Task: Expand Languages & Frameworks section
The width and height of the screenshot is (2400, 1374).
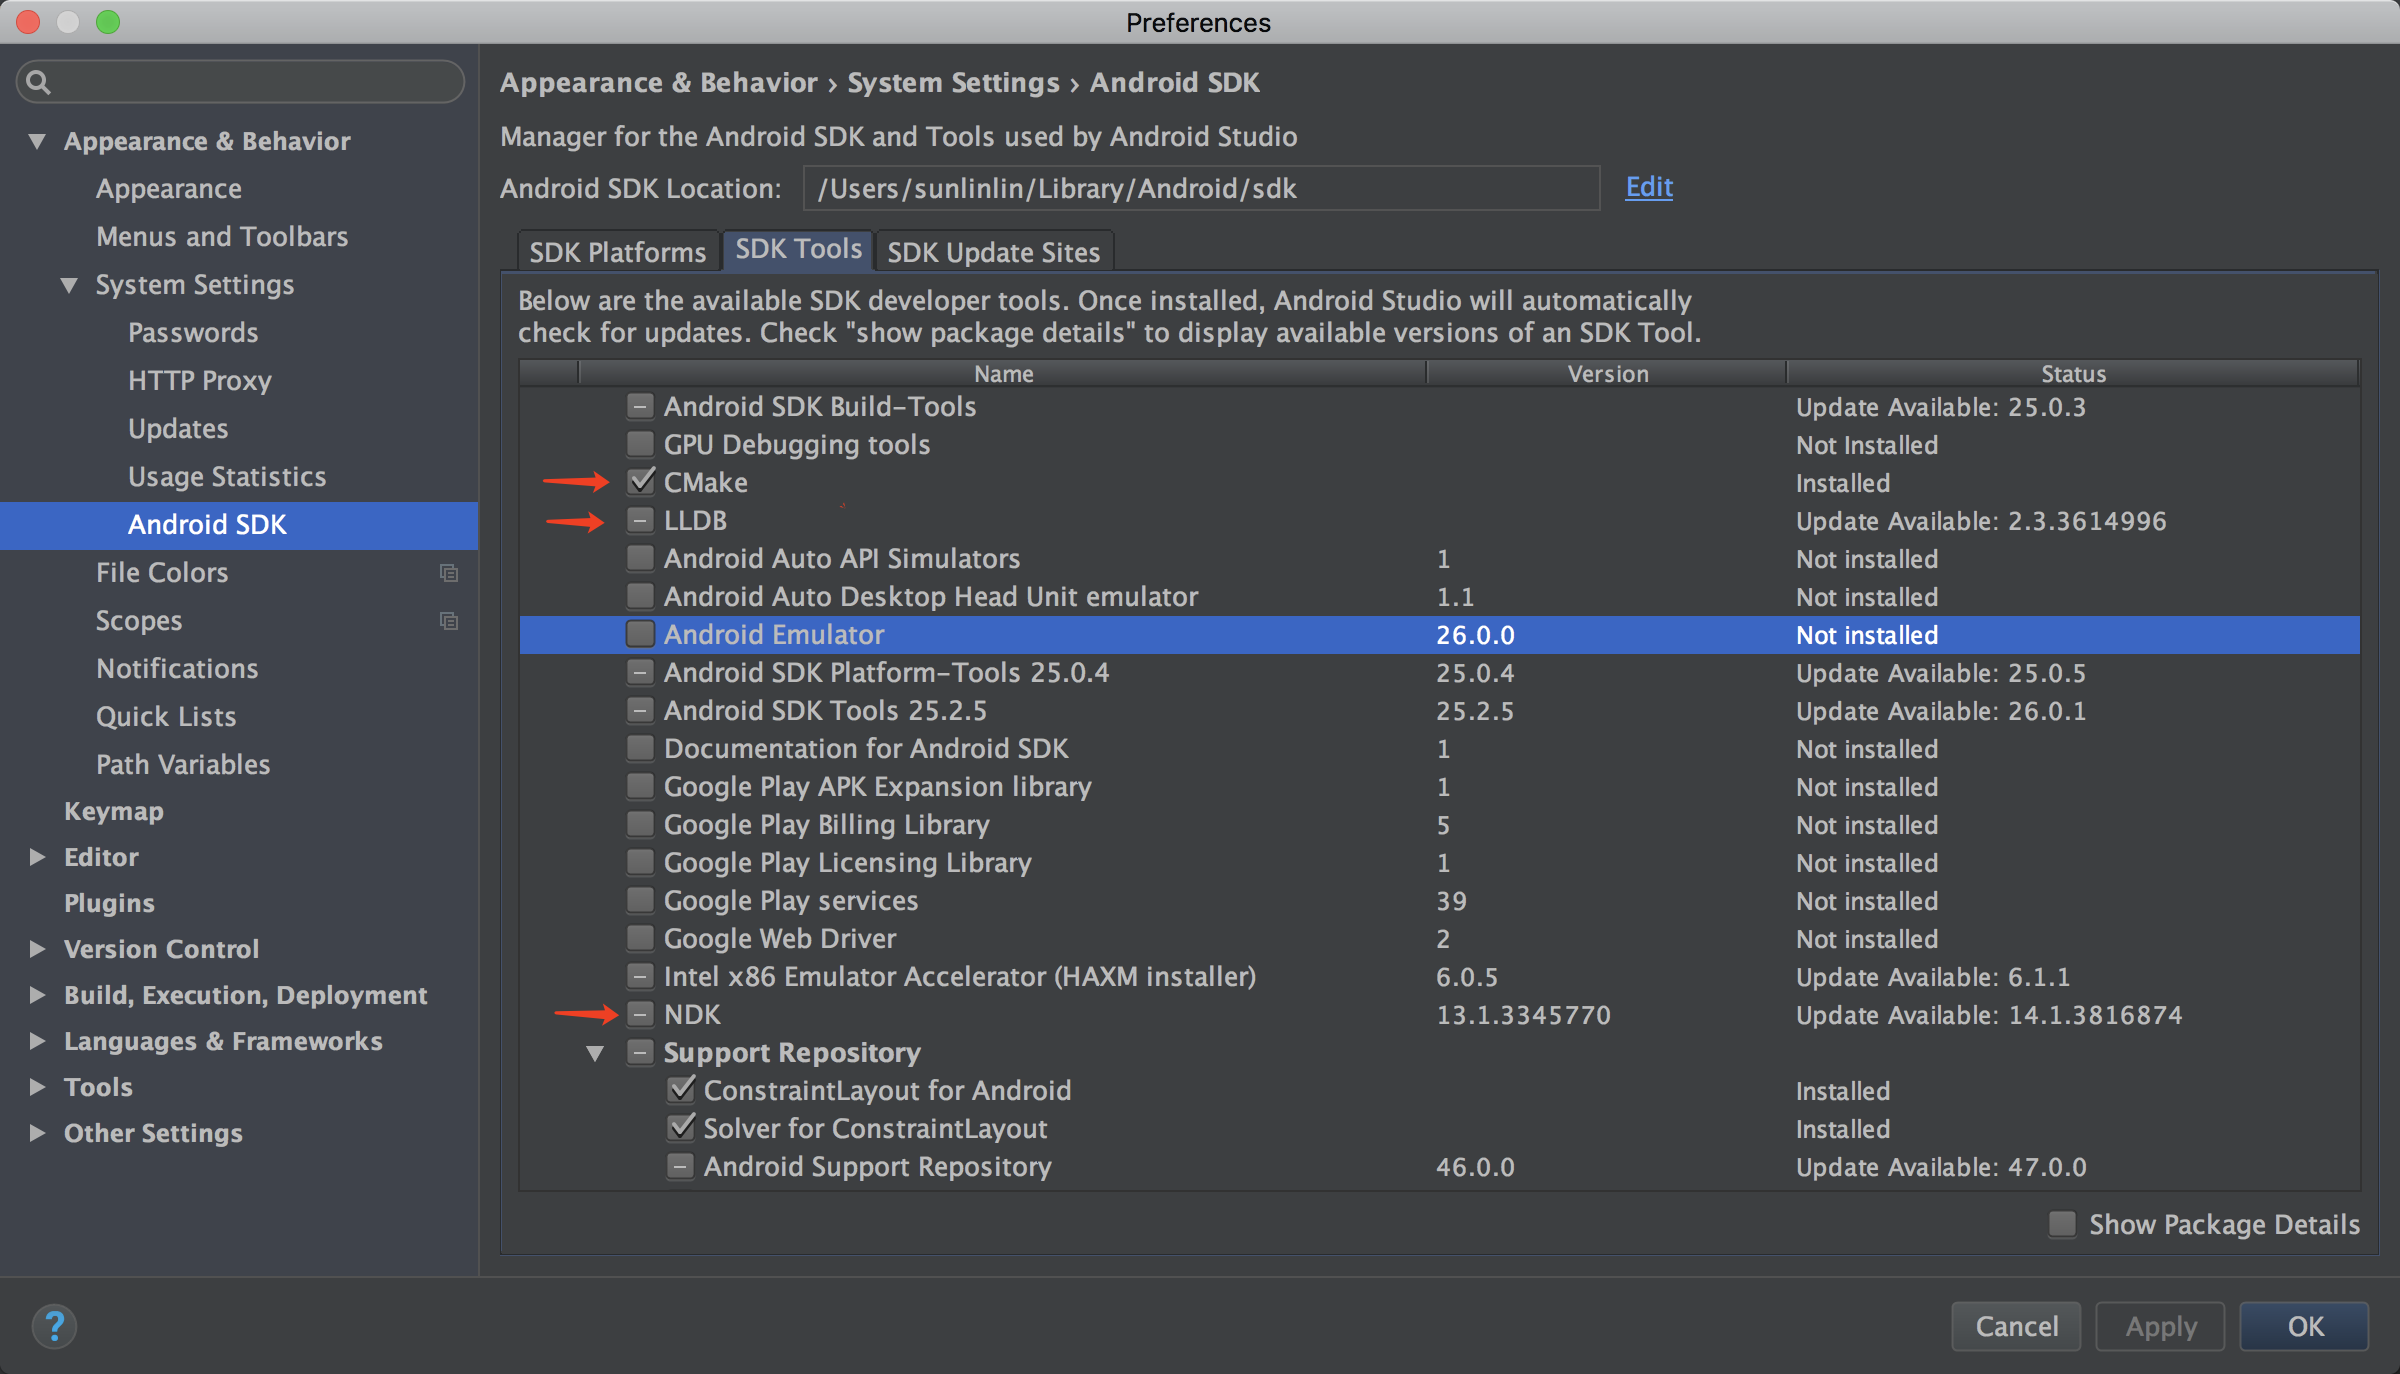Action: [x=37, y=1041]
